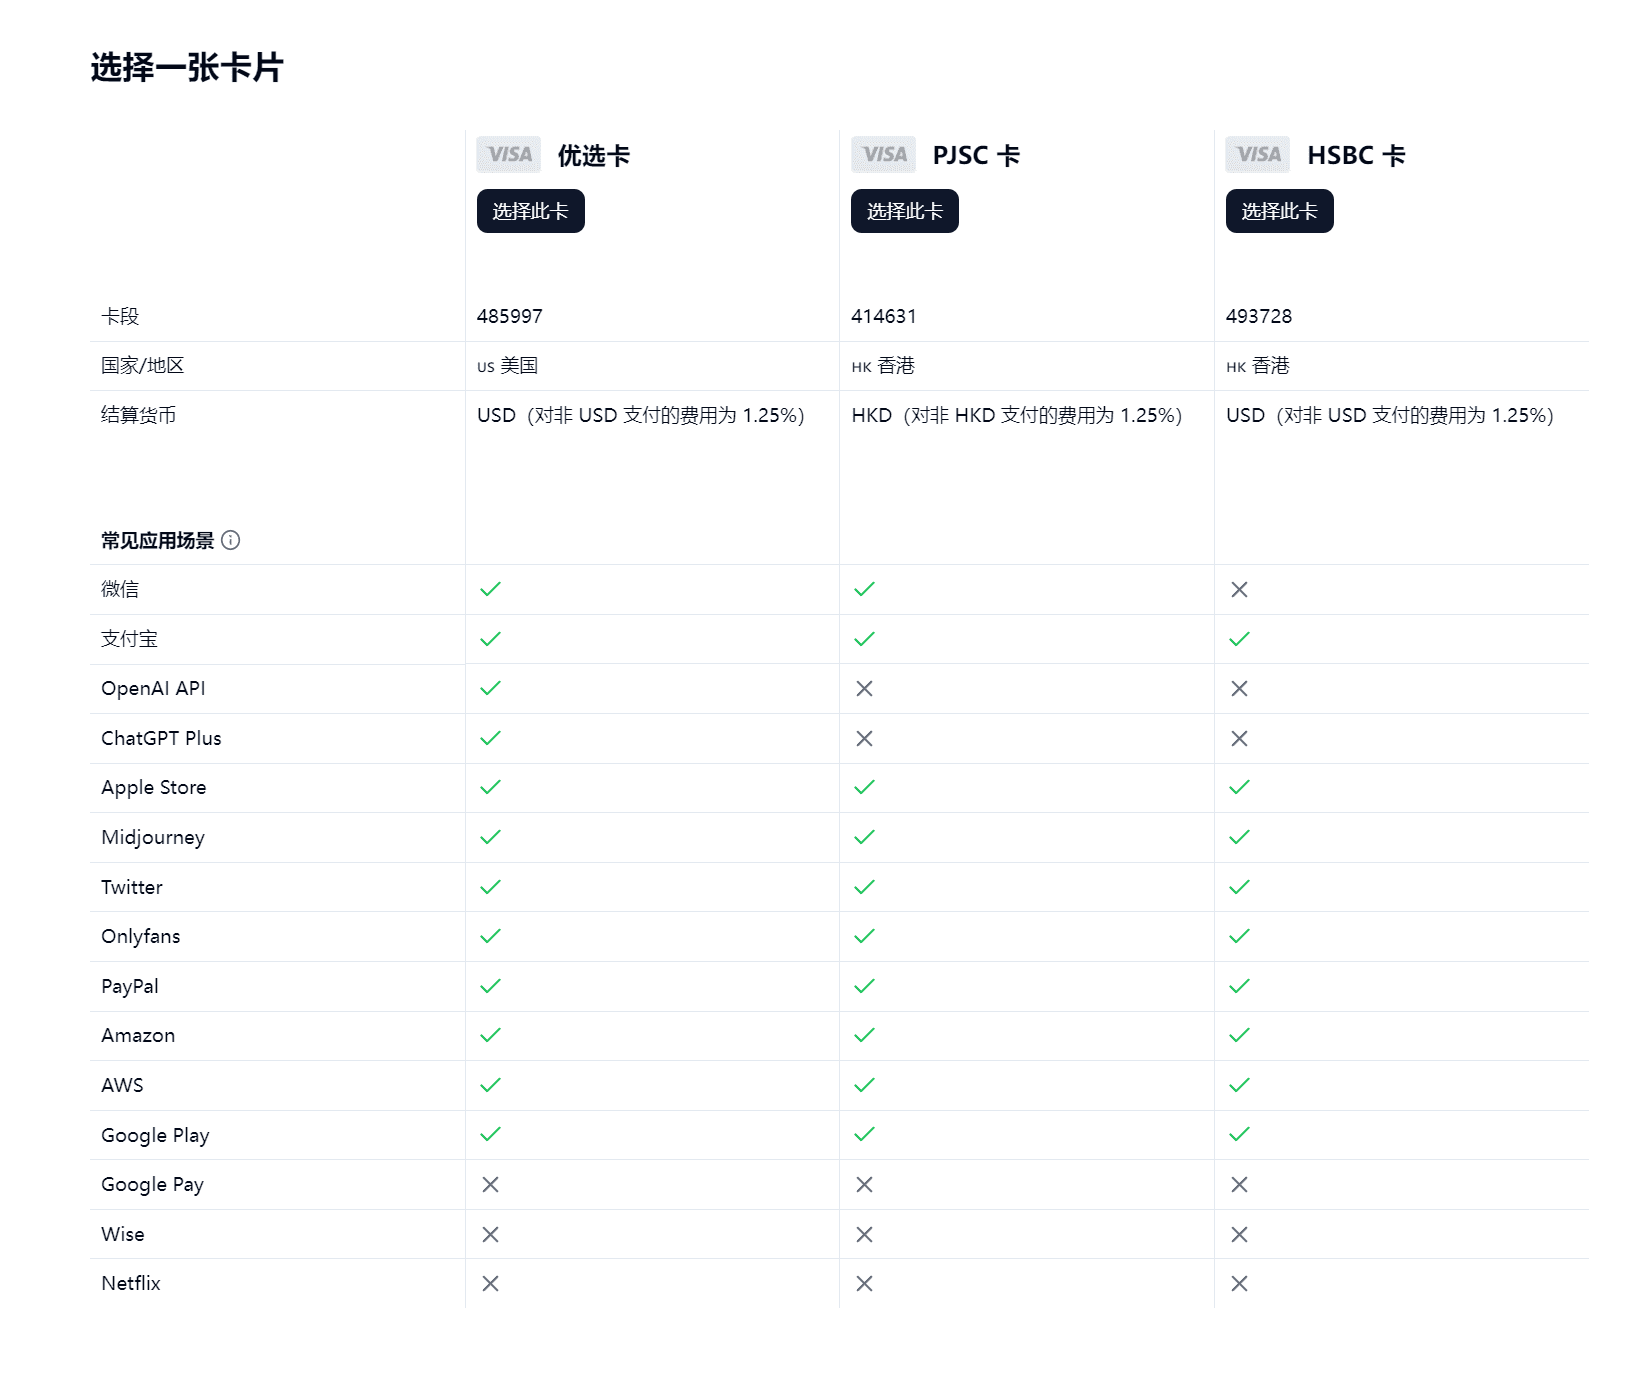
Task: Click the X mark for Google Pay on PJSC 卡
Action: [864, 1184]
